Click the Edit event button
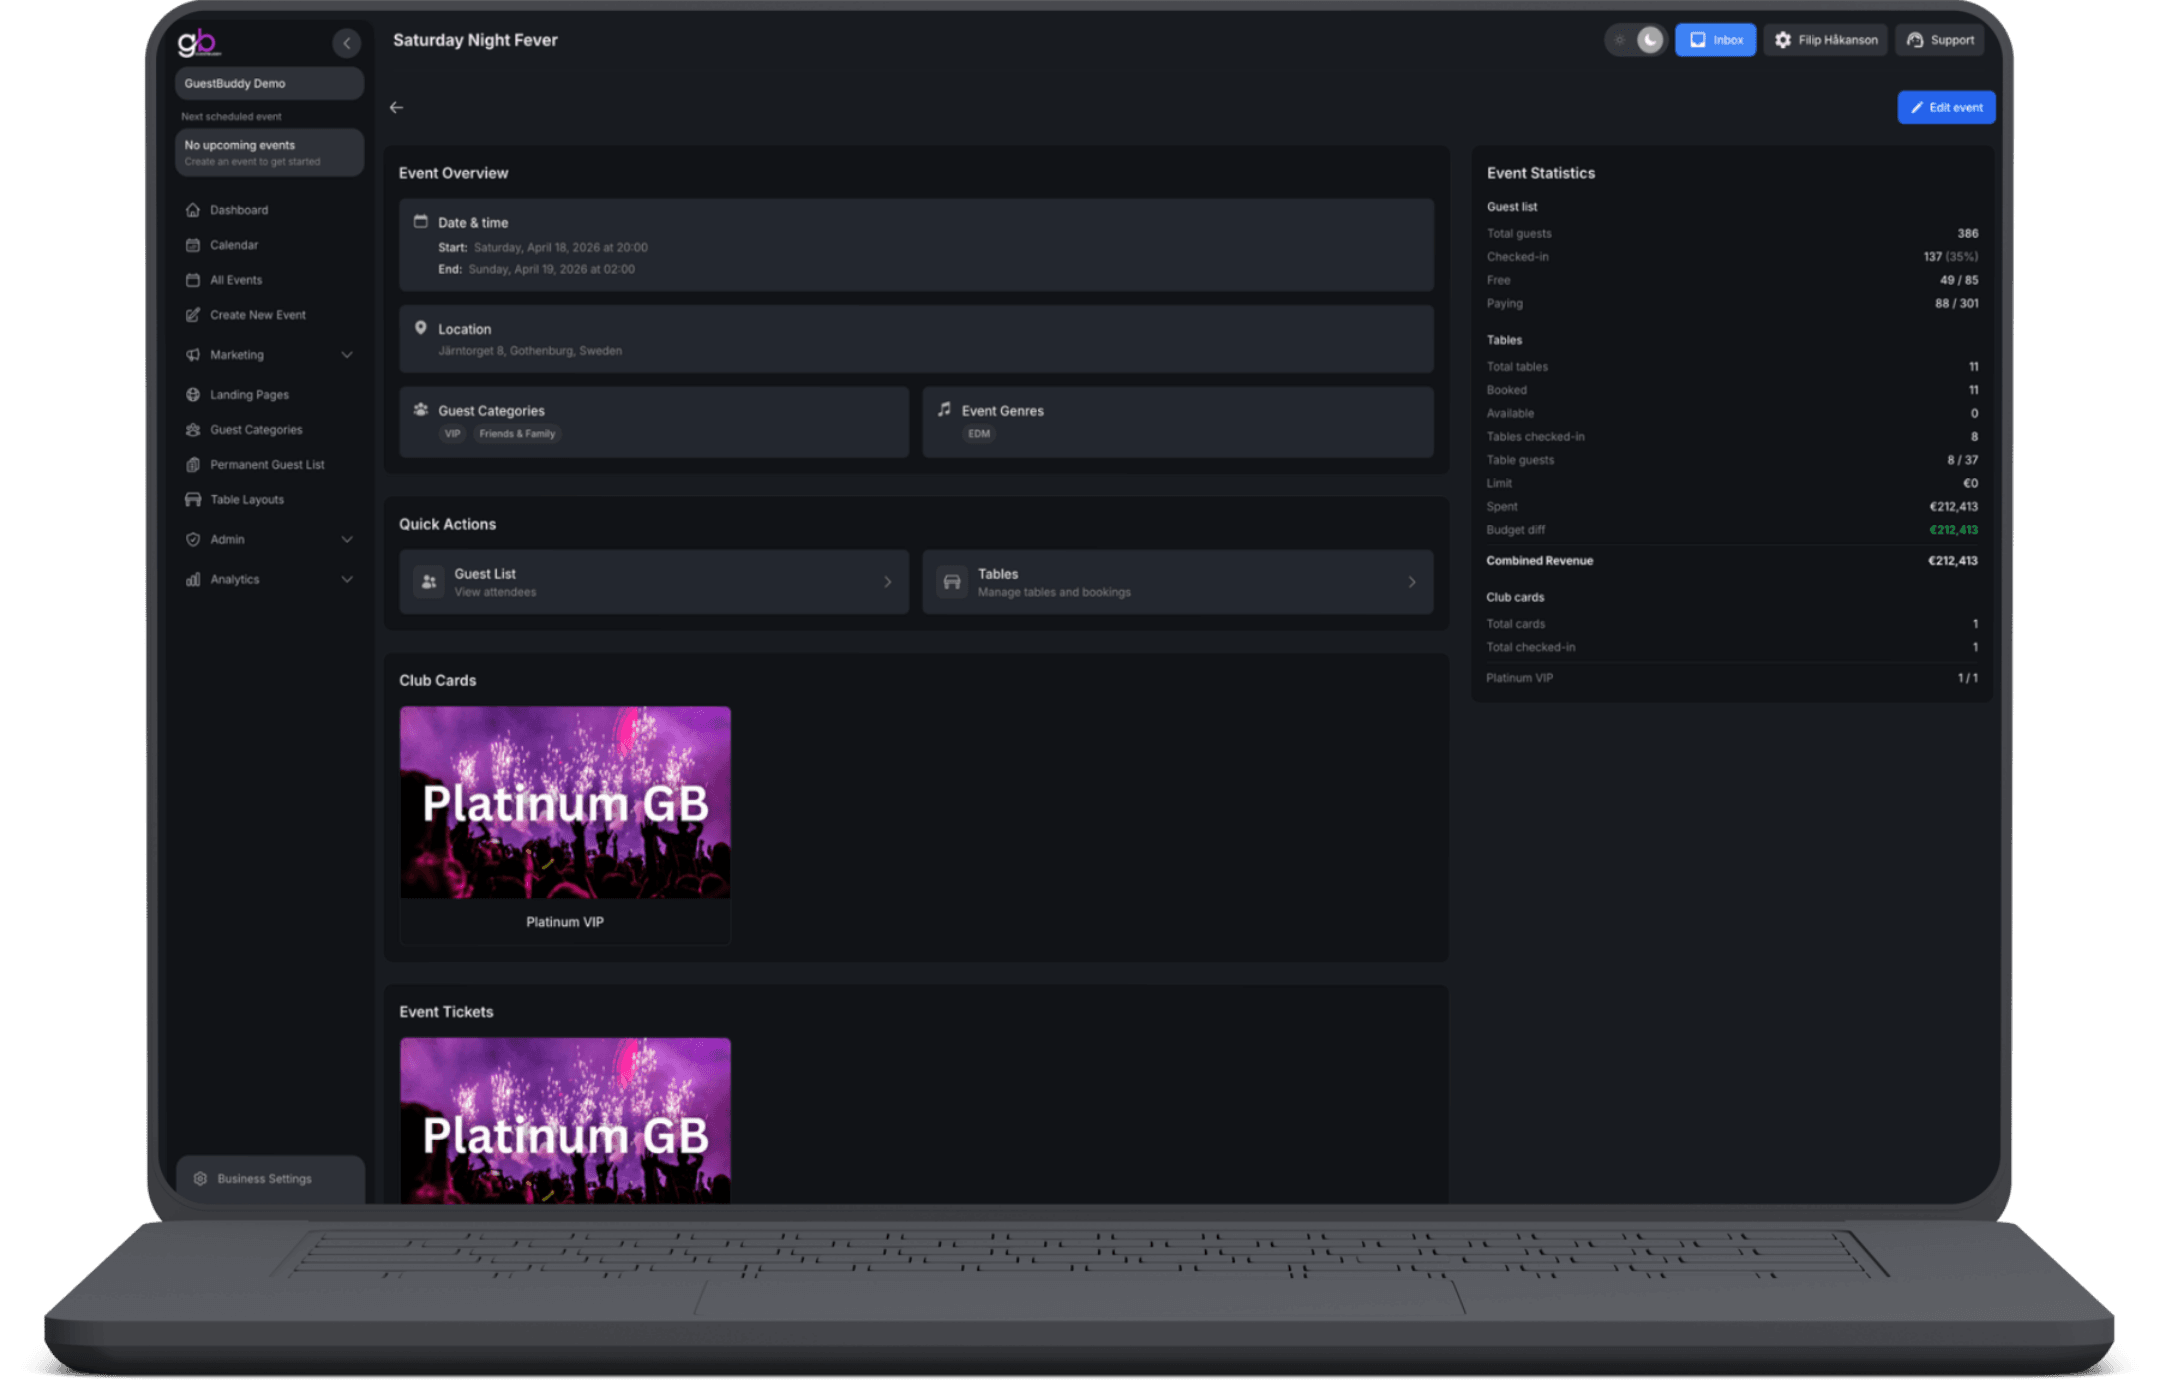 point(1946,108)
